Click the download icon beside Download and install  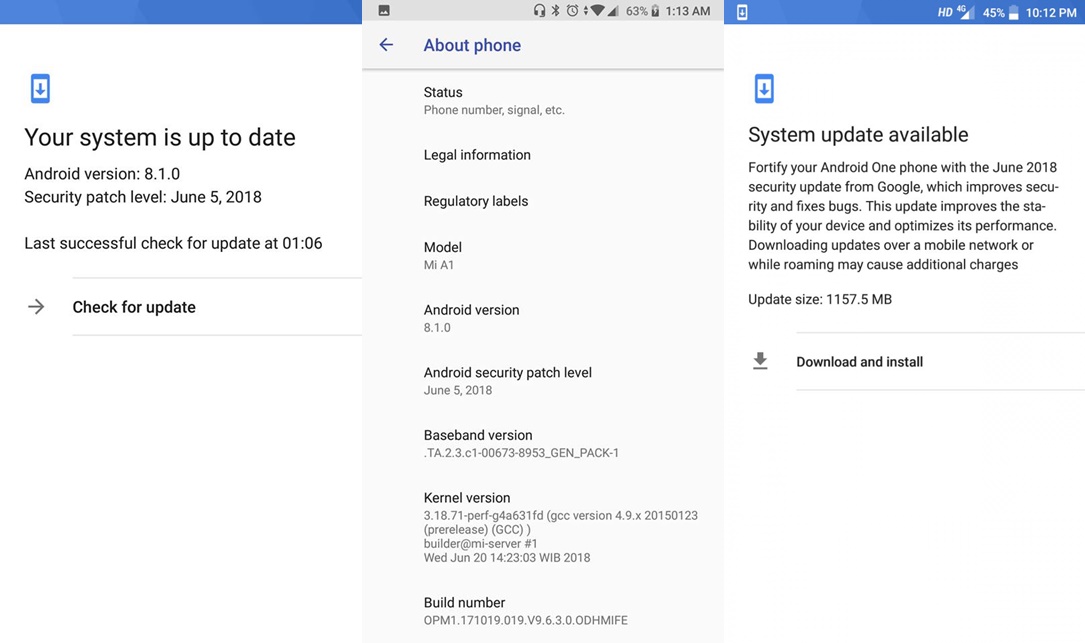pos(760,361)
